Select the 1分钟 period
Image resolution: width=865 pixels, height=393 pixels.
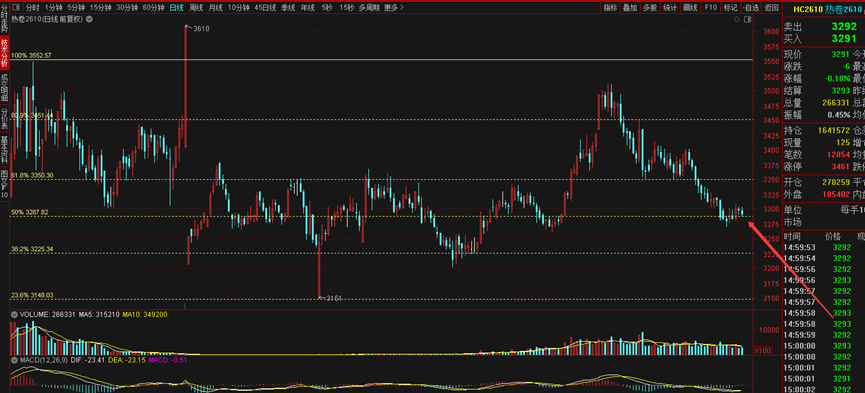tap(54, 8)
